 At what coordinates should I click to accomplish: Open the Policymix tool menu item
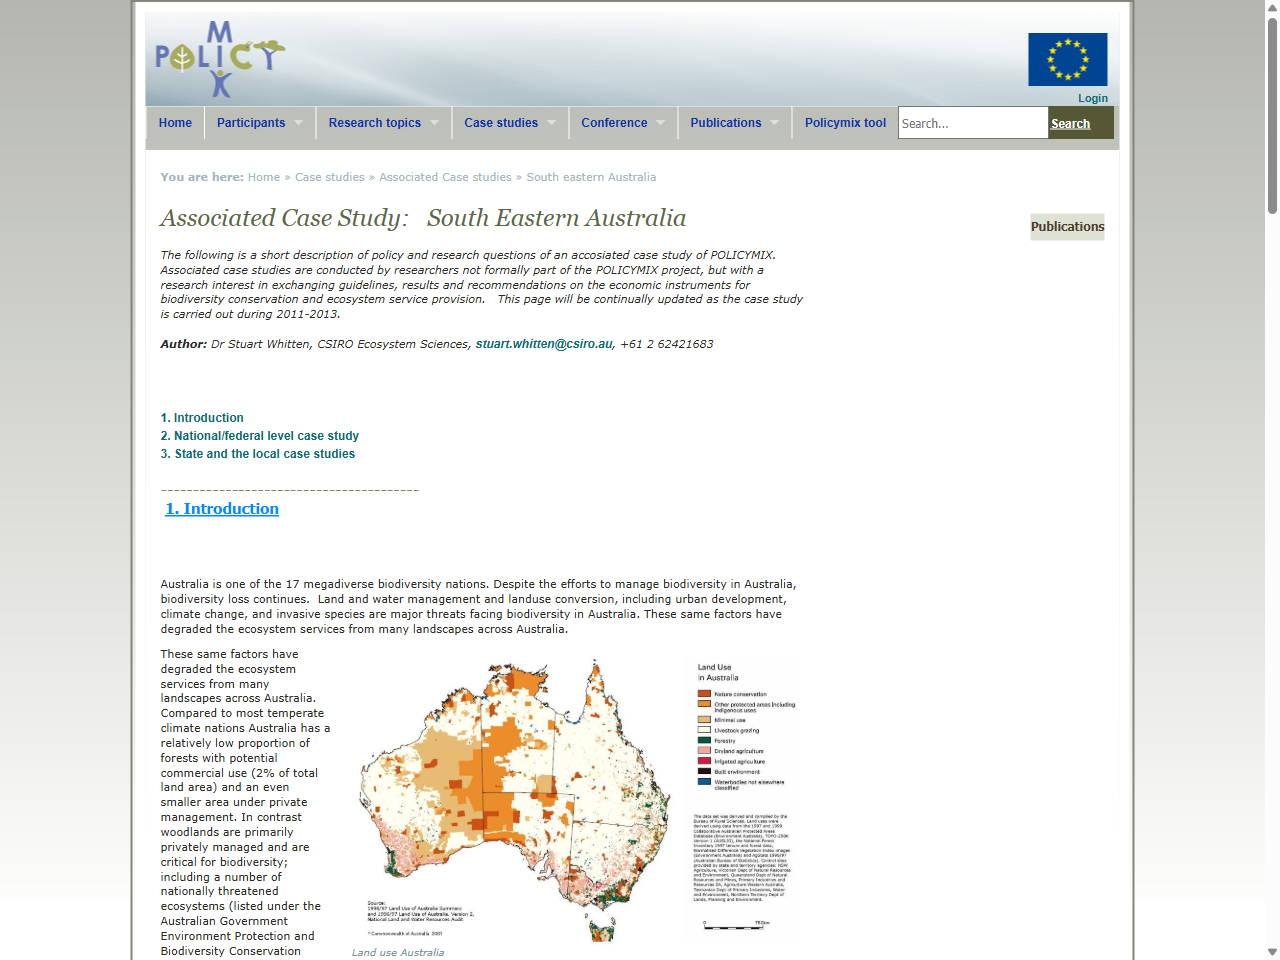(x=845, y=123)
